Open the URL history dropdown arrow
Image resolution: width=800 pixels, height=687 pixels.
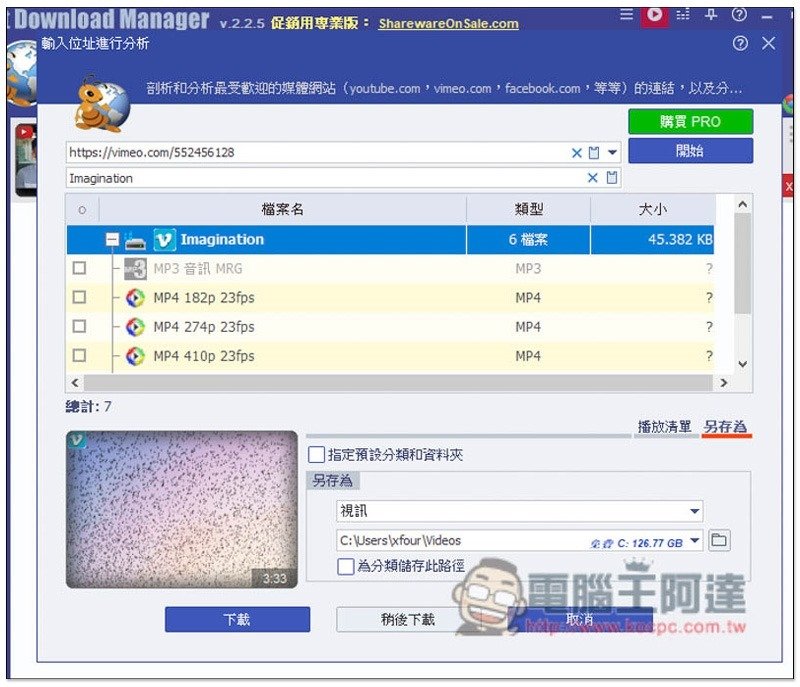pos(612,152)
